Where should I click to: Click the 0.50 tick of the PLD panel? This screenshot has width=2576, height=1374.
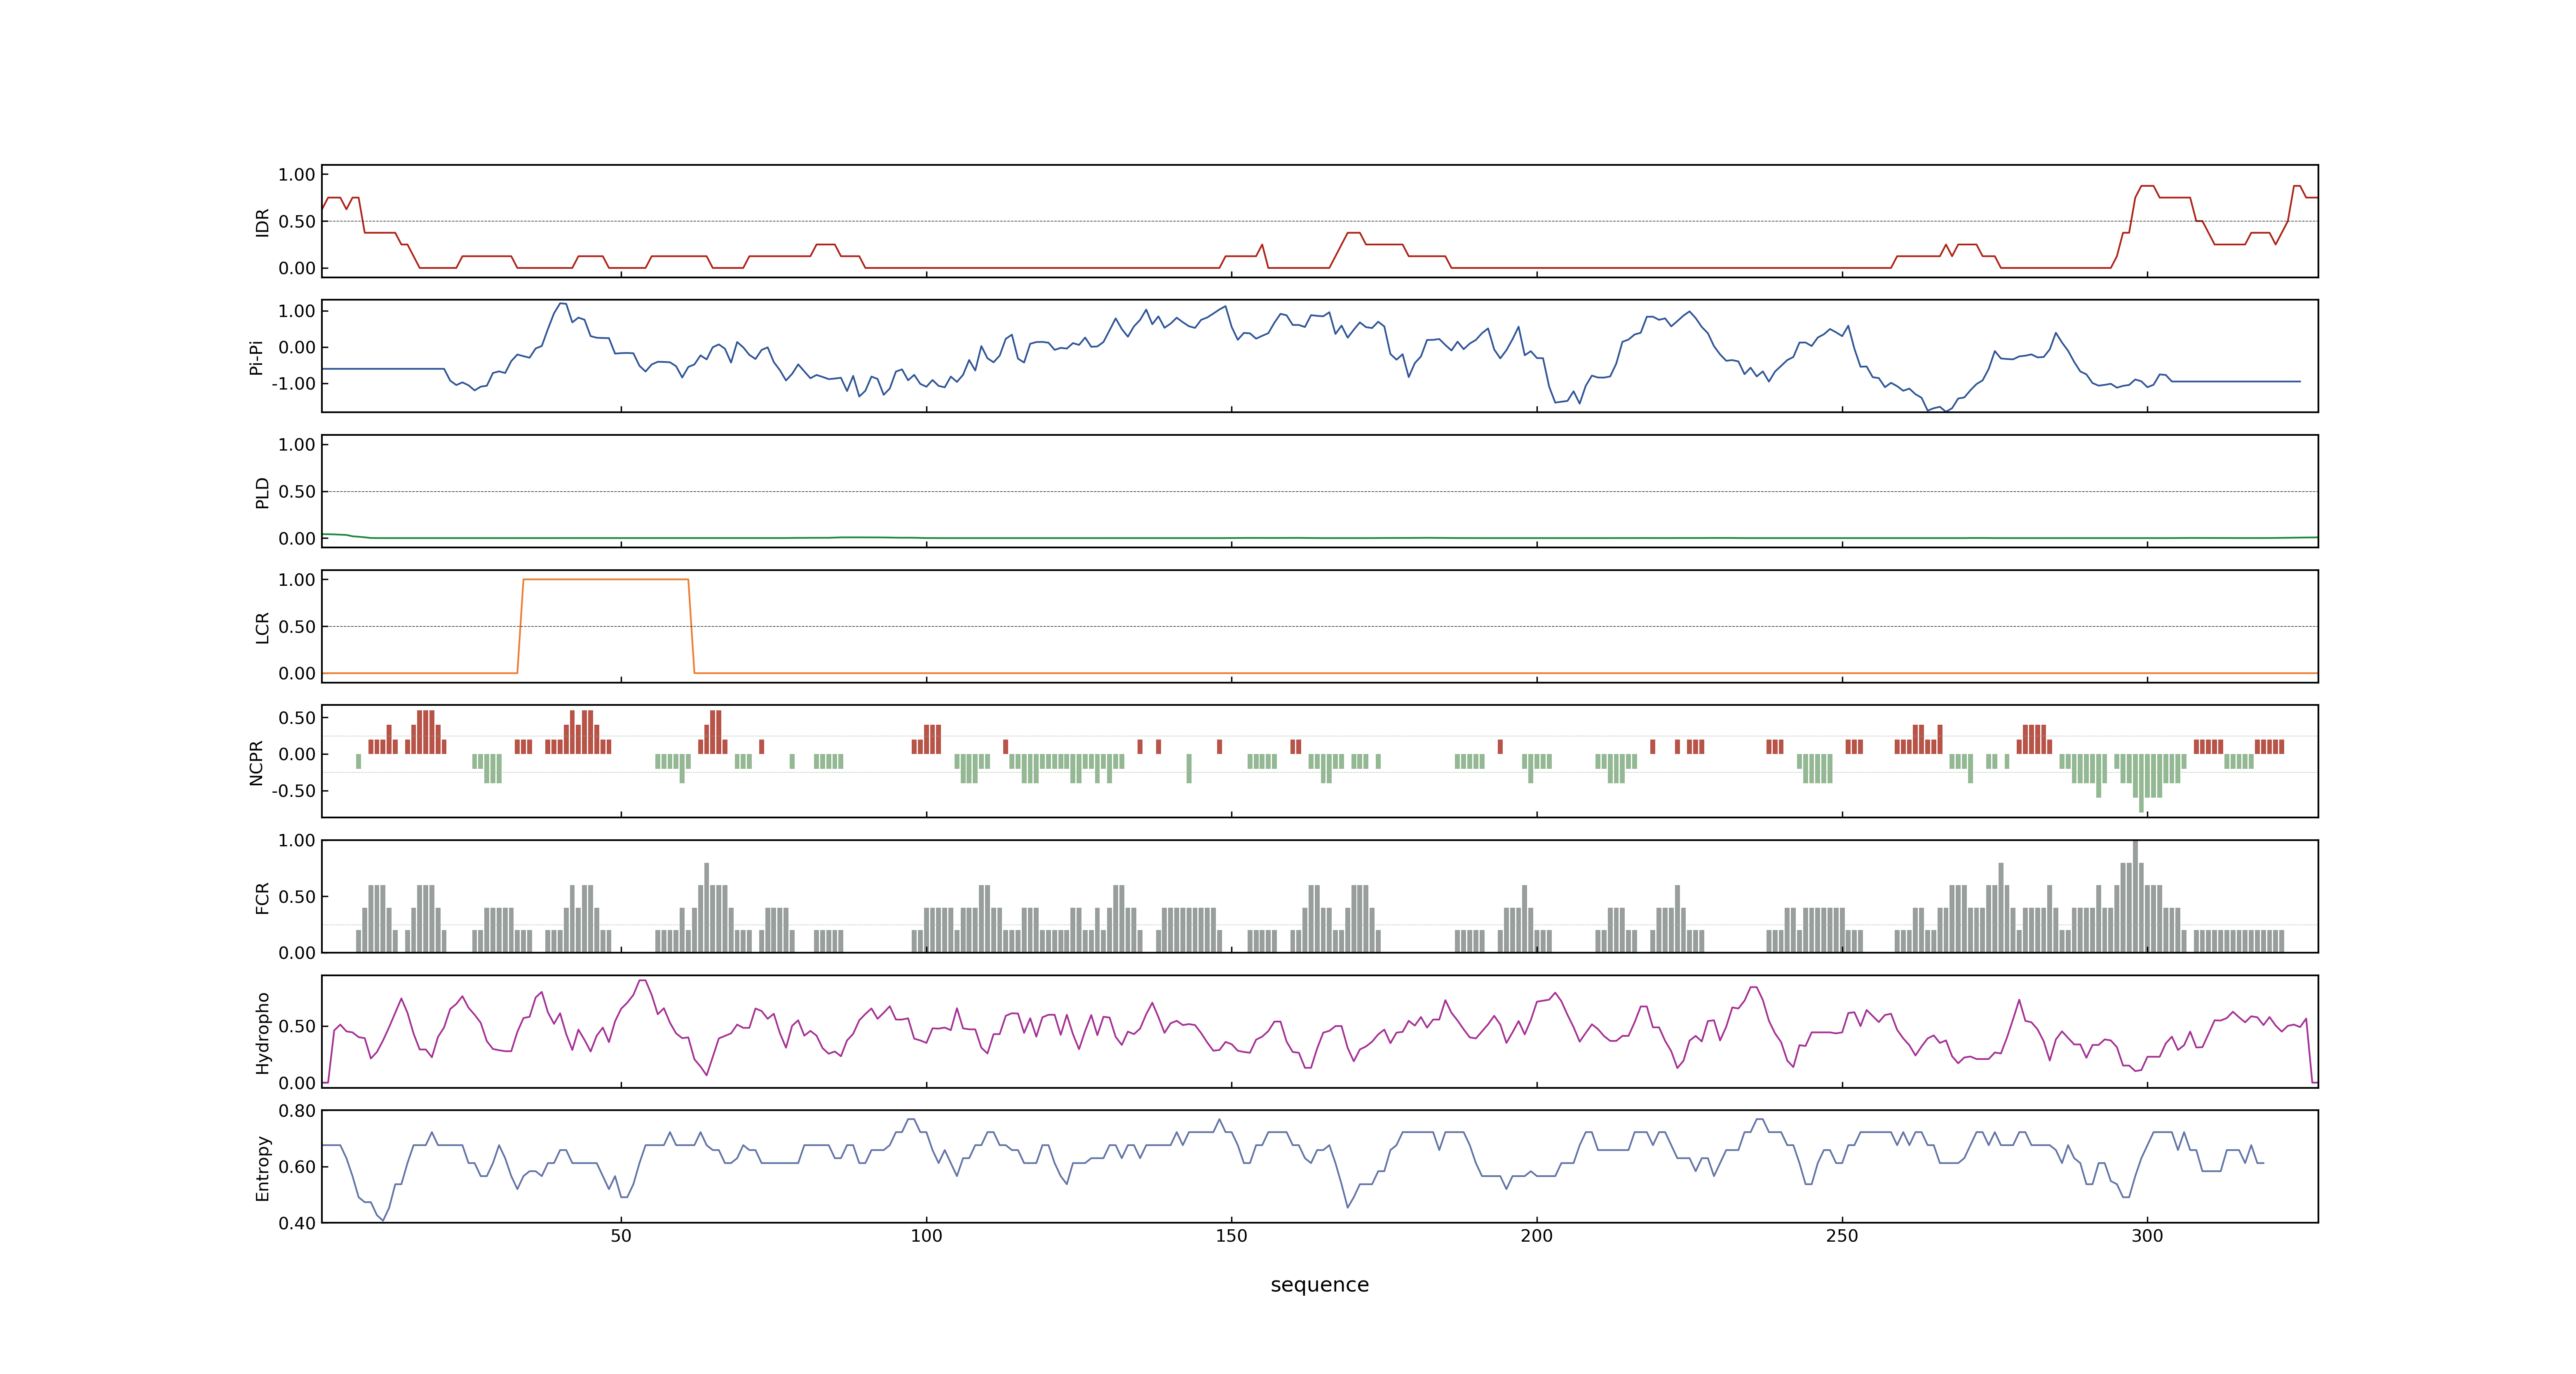[x=297, y=492]
